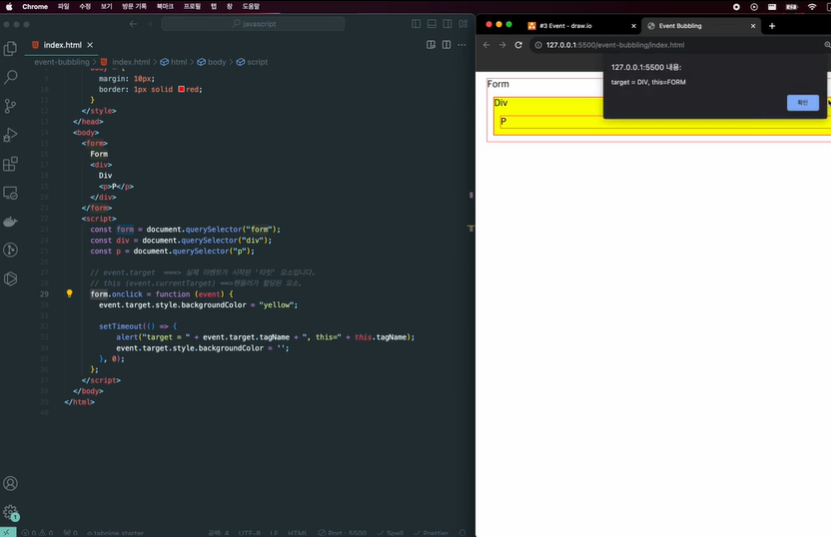Click the Wi-Fi icon in the macOS menu bar

pyautogui.click(x=811, y=7)
